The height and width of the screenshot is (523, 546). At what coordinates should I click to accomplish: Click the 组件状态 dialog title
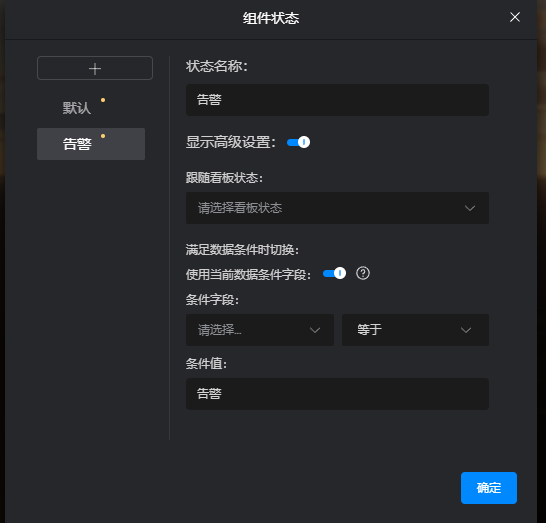pos(271,18)
